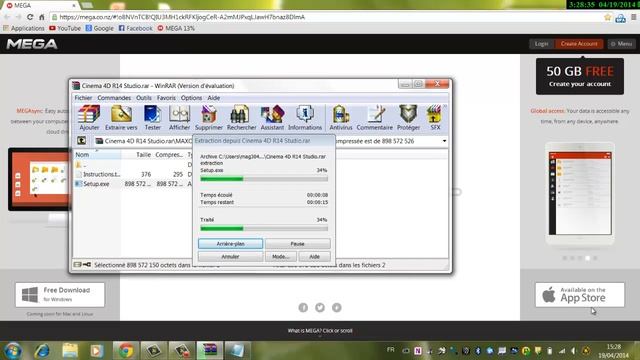Image resolution: width=640 pixels, height=360 pixels.
Task: Open the Fichier menu
Action: click(x=83, y=98)
